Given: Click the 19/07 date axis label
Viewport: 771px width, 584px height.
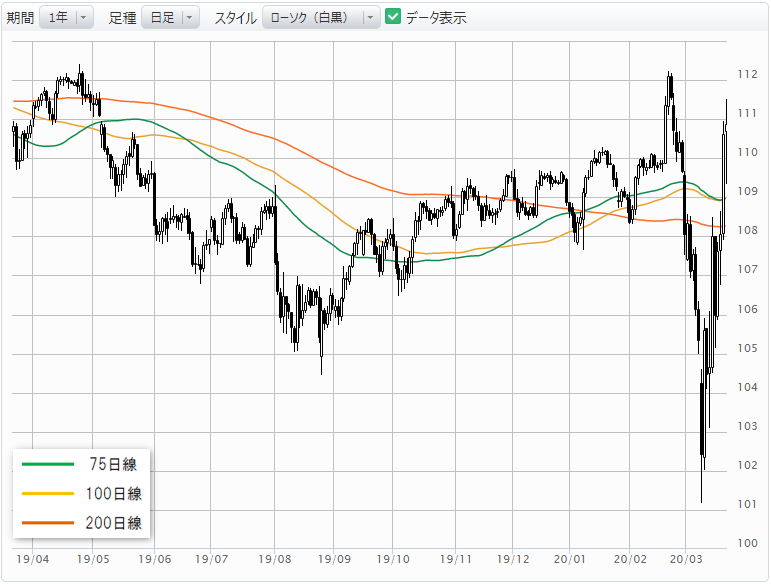Looking at the screenshot, I should pos(211,559).
